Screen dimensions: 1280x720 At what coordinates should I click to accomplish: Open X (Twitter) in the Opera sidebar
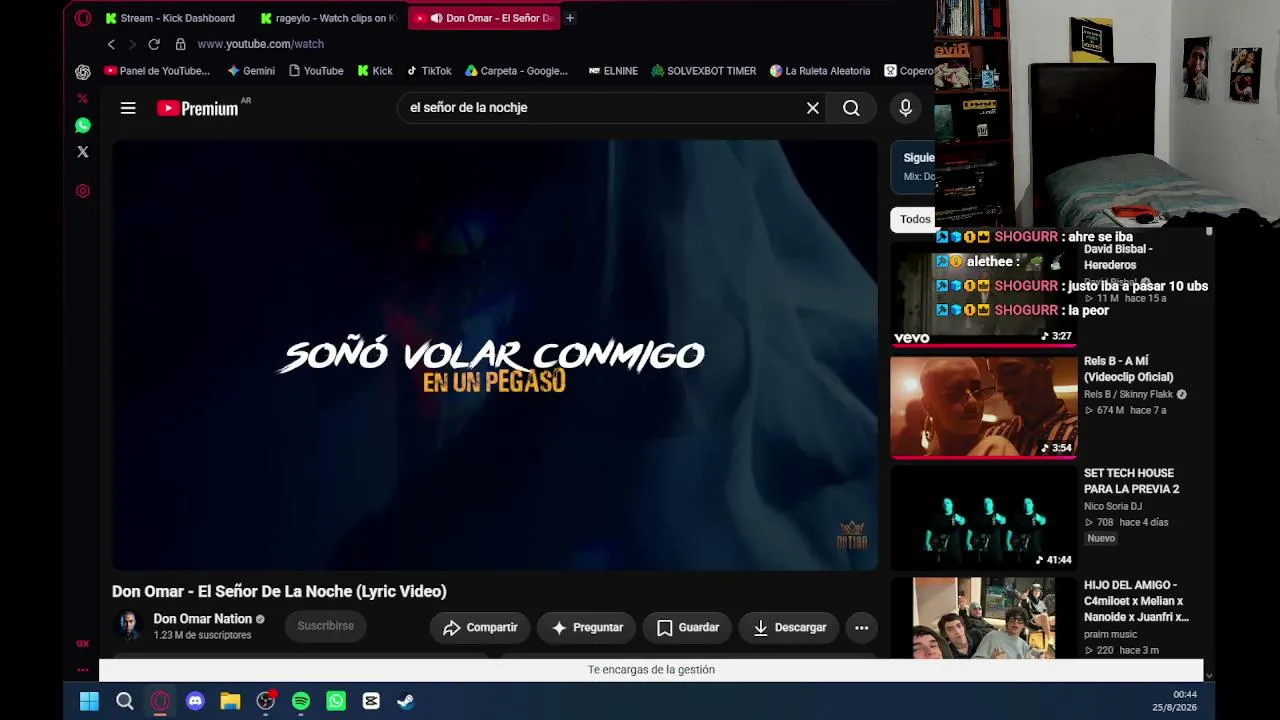point(83,152)
